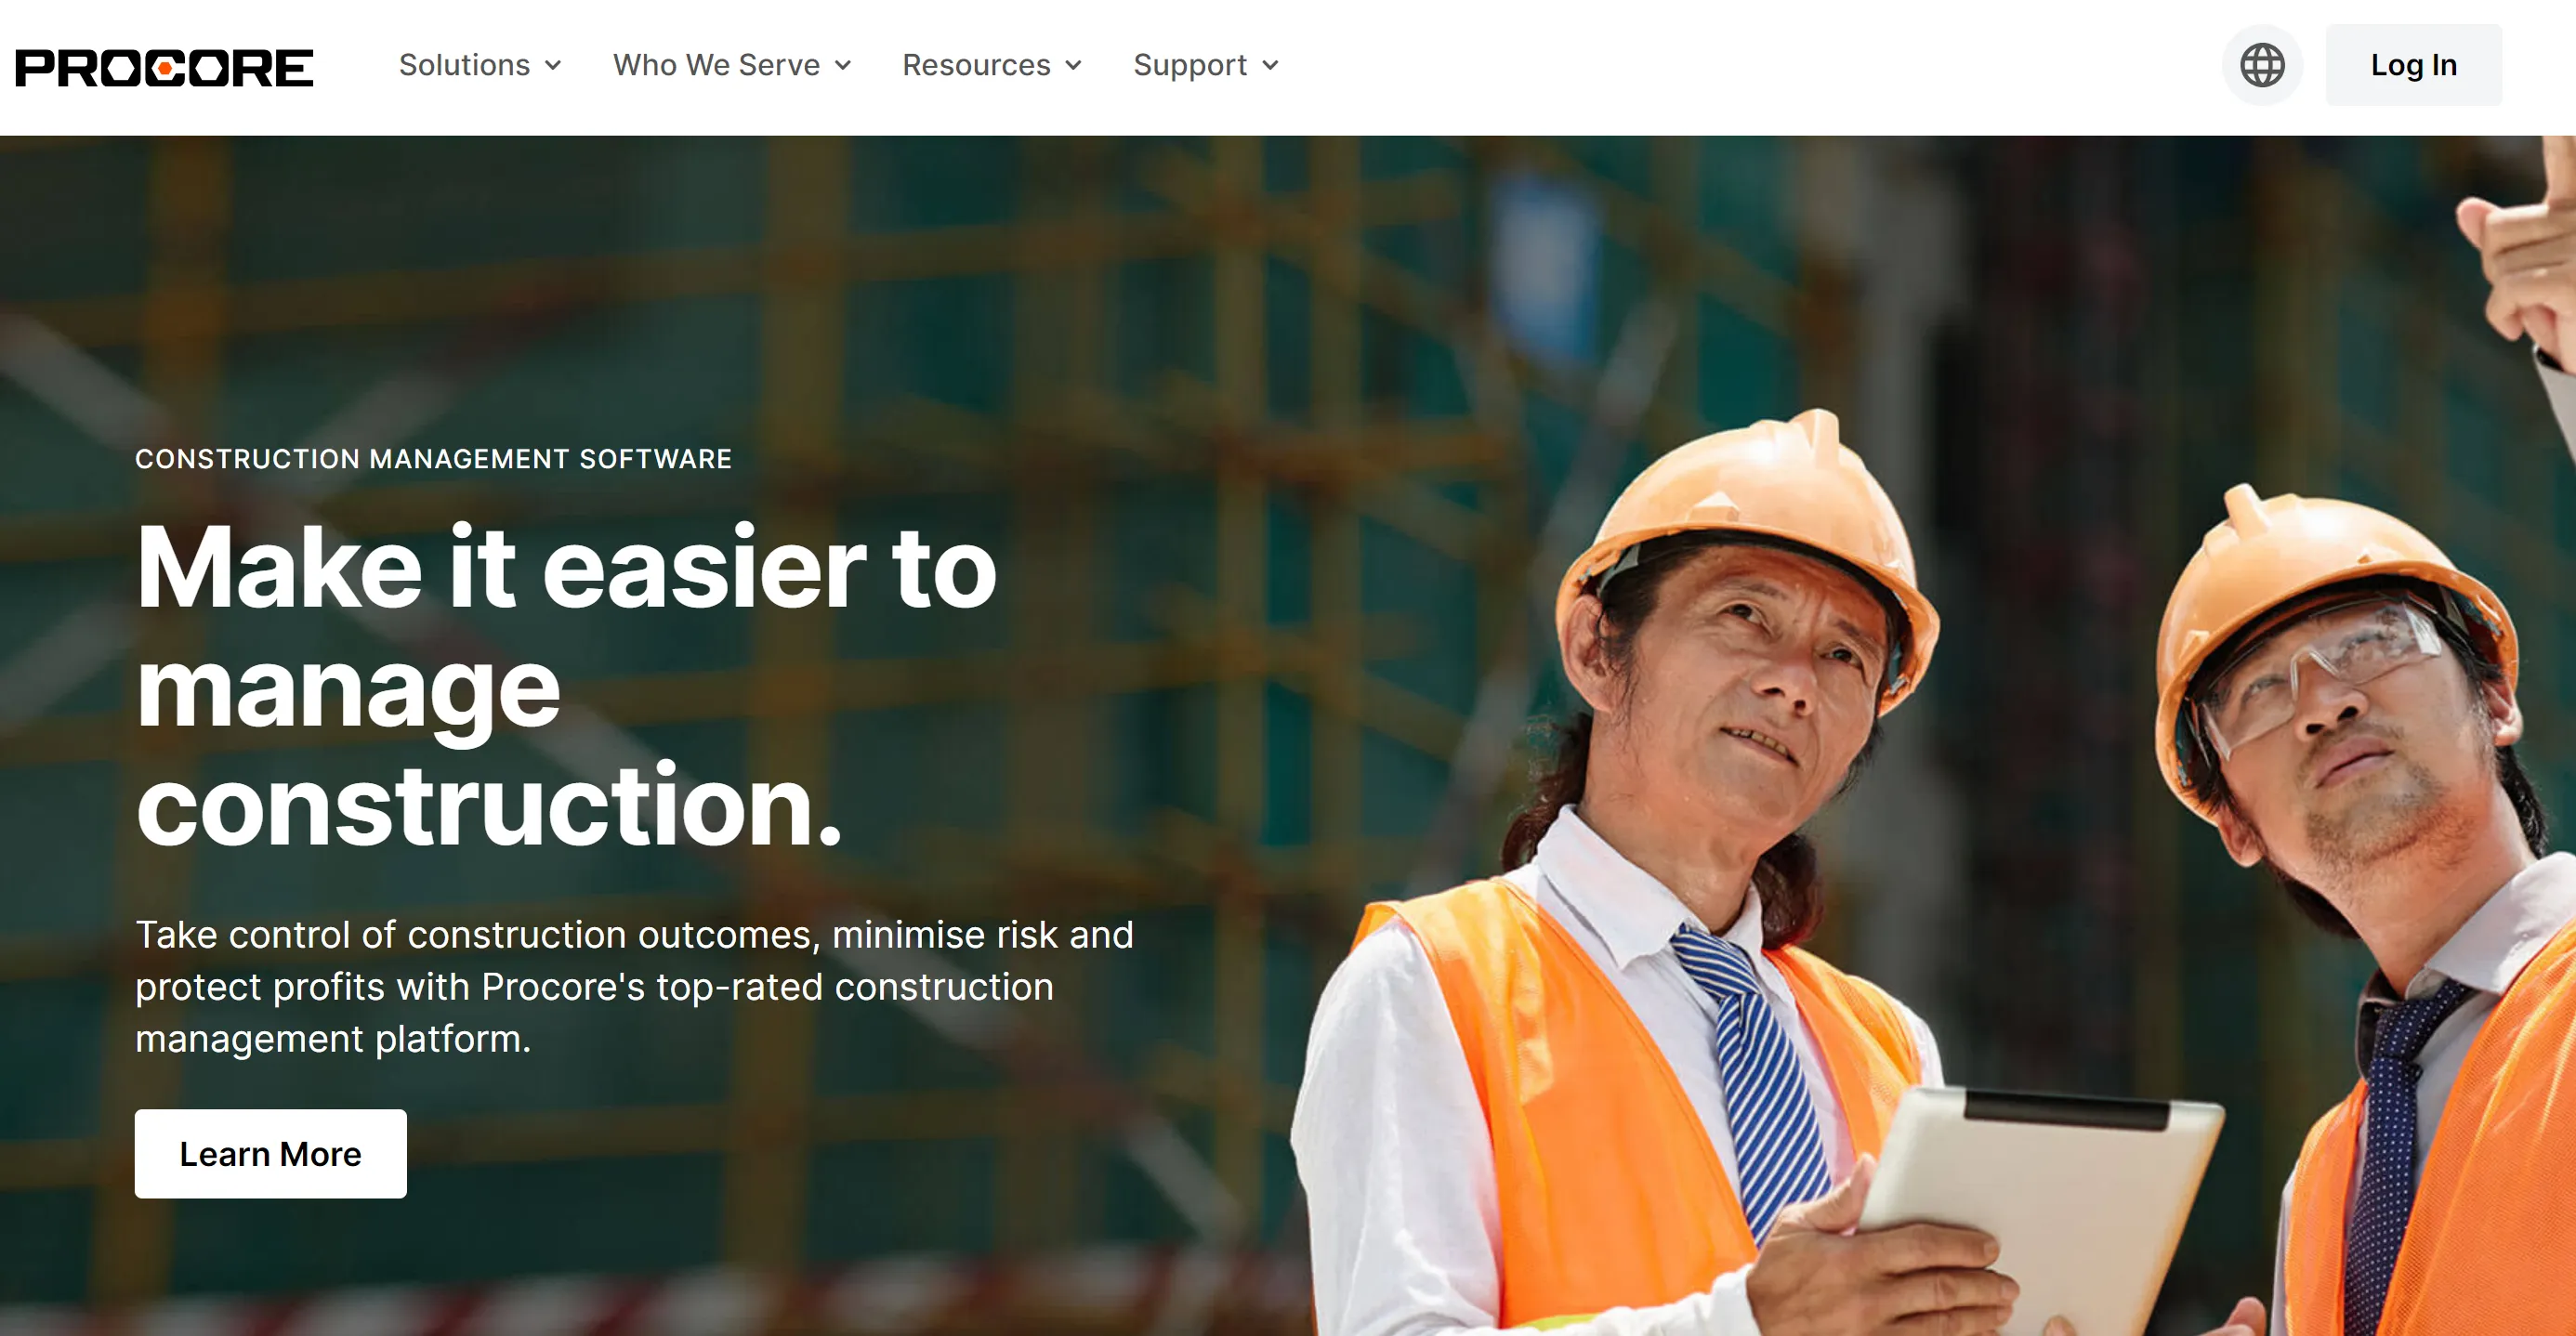The image size is (2576, 1336).
Task: Open the Solutions menu
Action: (x=480, y=65)
